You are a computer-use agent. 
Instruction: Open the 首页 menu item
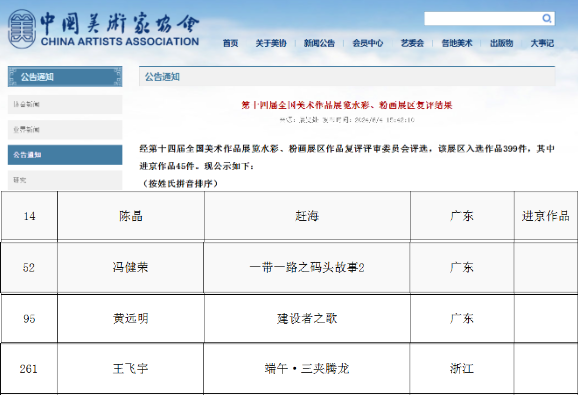pos(230,43)
